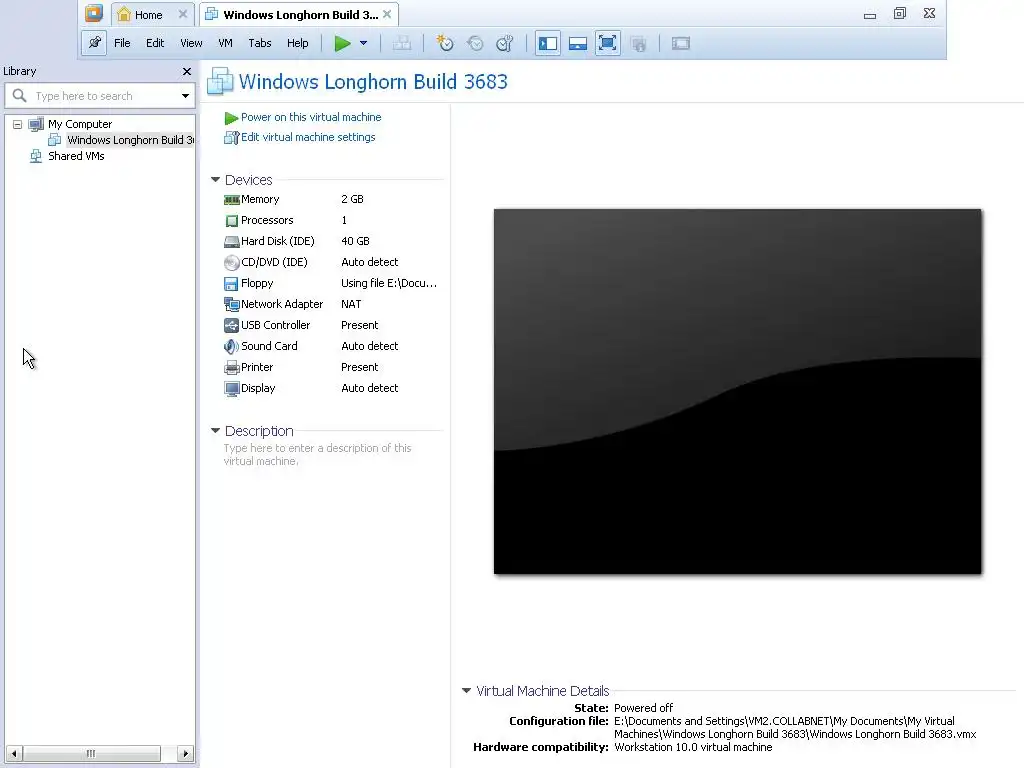Open the library search dropdown arrow
This screenshot has height=768, width=1024.
click(x=185, y=96)
